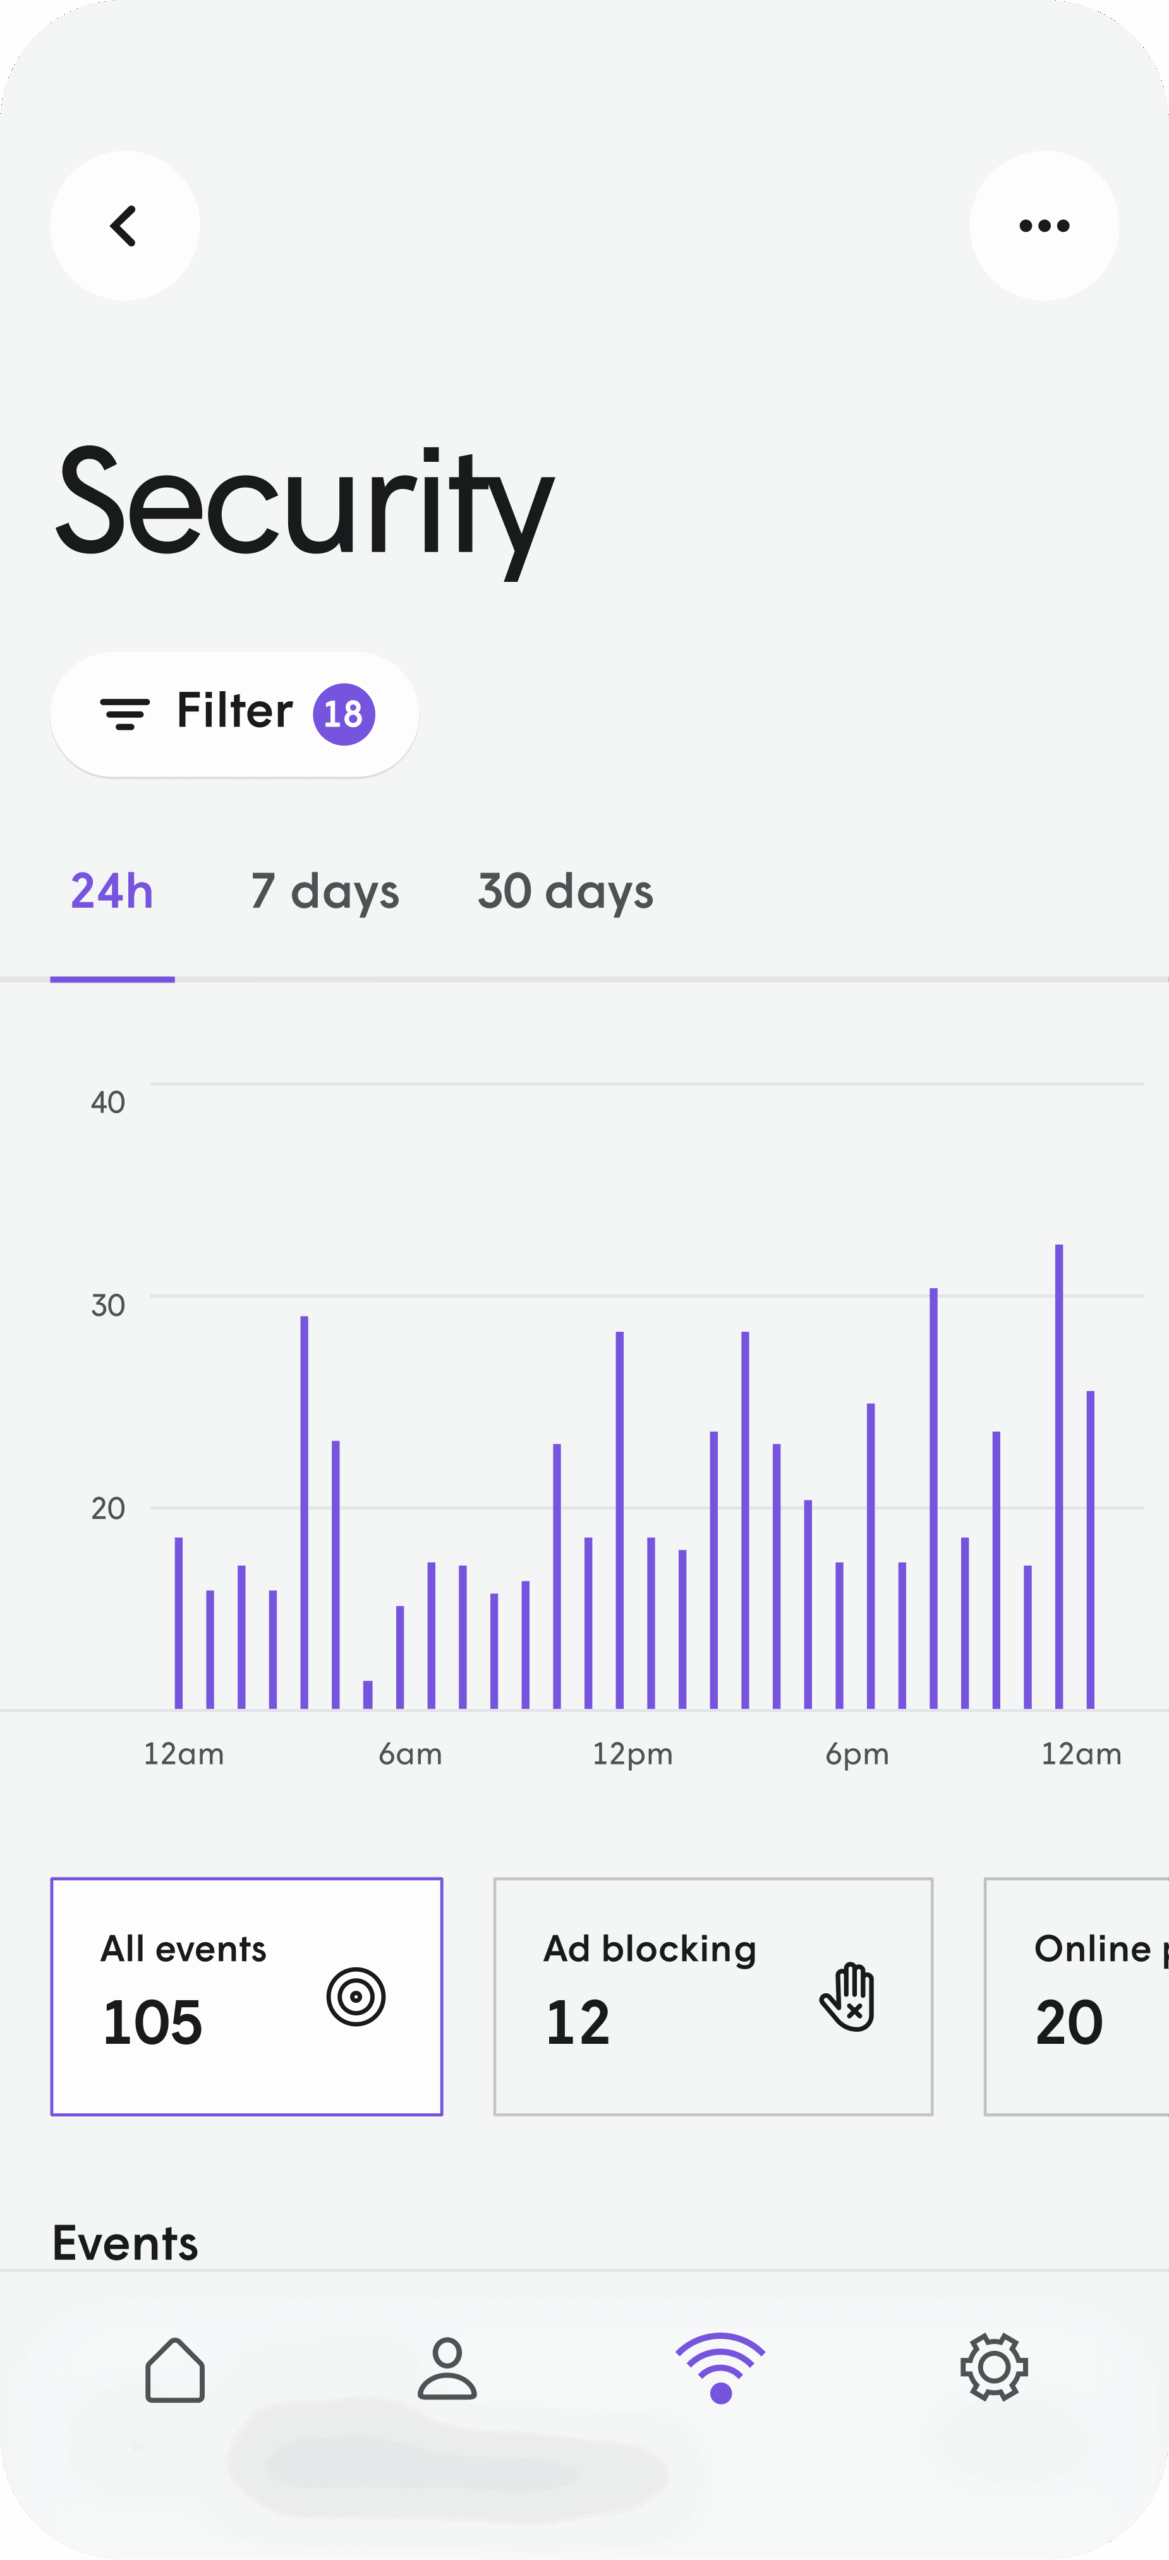Image resolution: width=1169 pixels, height=2560 pixels.
Task: Tap the filter lines icon
Action: (125, 714)
